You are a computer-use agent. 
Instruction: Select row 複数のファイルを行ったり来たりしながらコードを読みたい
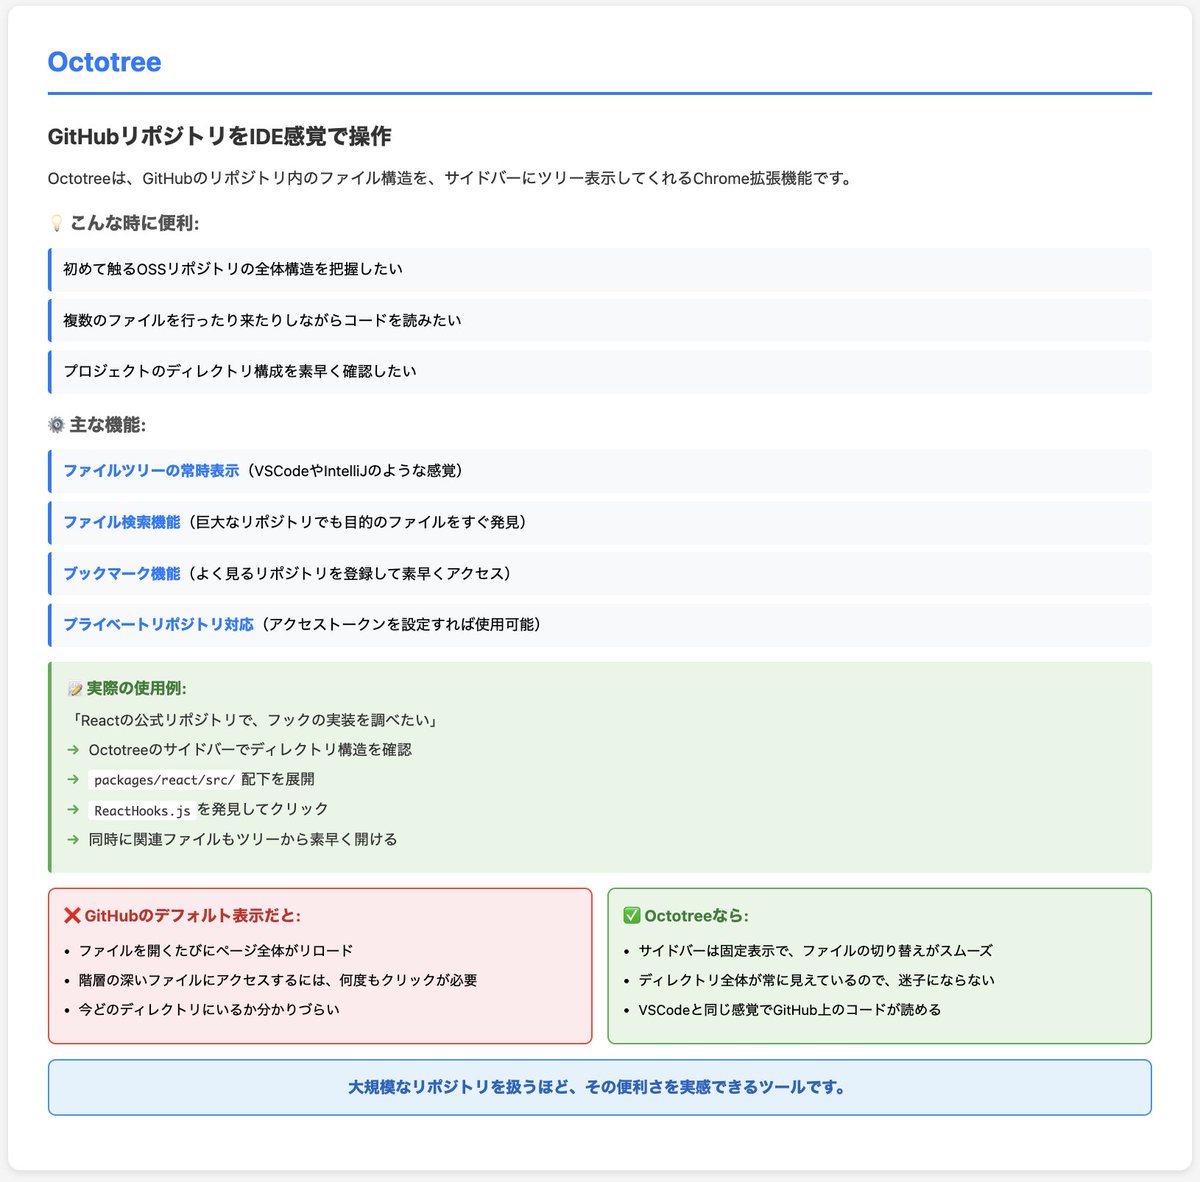pos(600,321)
